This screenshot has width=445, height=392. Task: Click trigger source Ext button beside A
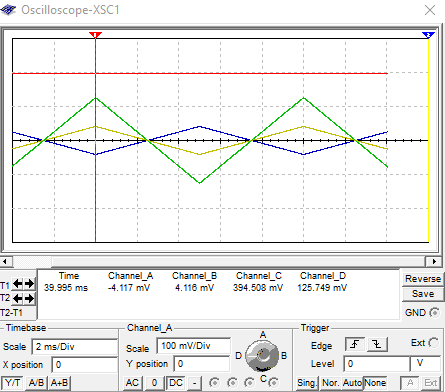click(431, 383)
